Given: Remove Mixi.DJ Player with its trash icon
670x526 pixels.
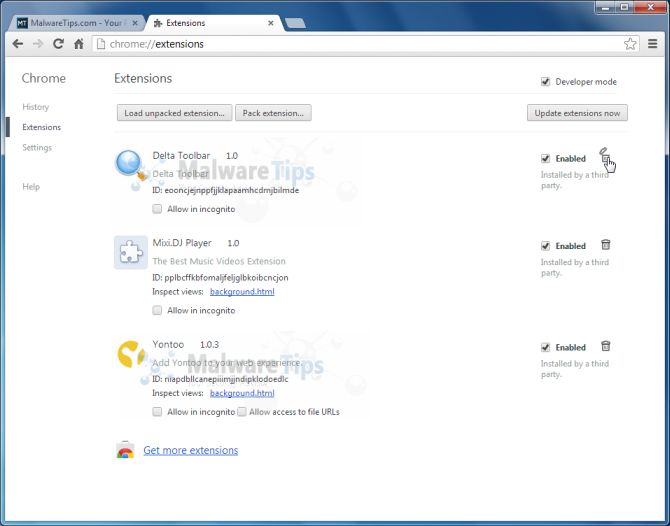Looking at the screenshot, I should coord(605,245).
